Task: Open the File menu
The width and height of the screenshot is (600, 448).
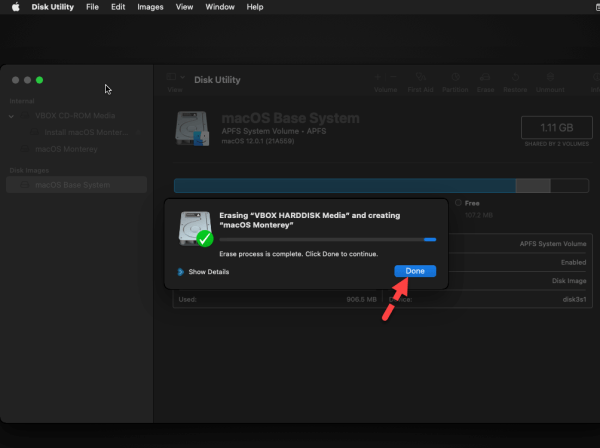Action: click(x=92, y=7)
